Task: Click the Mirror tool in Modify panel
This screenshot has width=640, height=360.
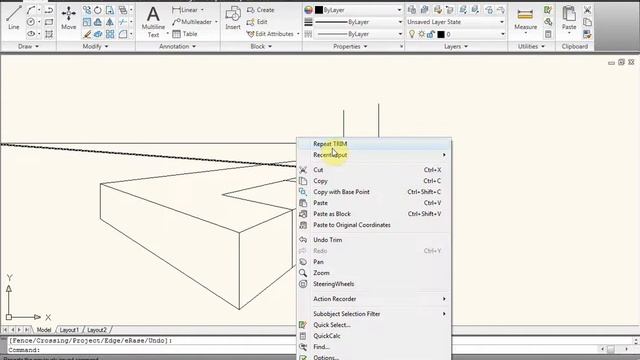Action: [110, 22]
